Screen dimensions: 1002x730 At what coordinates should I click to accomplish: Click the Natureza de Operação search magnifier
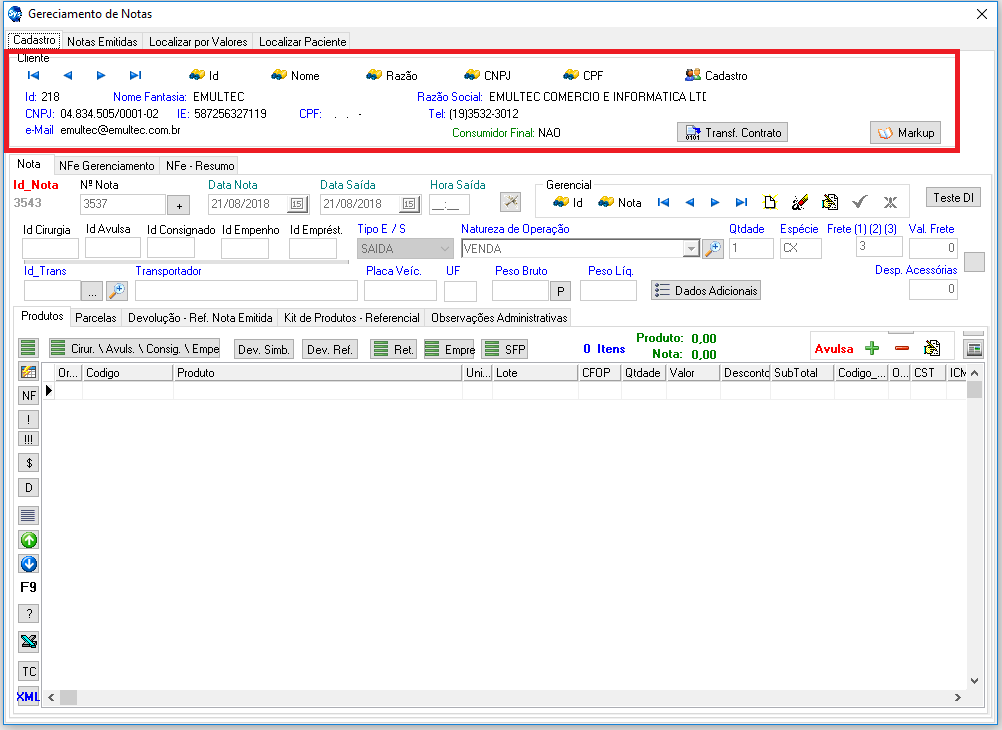(712, 249)
